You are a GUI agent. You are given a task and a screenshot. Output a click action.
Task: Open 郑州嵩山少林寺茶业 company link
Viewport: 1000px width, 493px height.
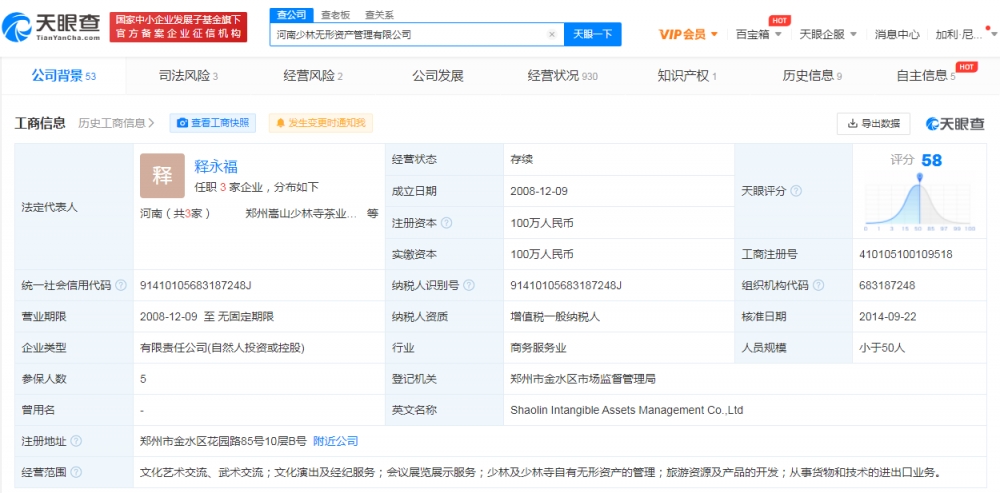pyautogui.click(x=300, y=214)
